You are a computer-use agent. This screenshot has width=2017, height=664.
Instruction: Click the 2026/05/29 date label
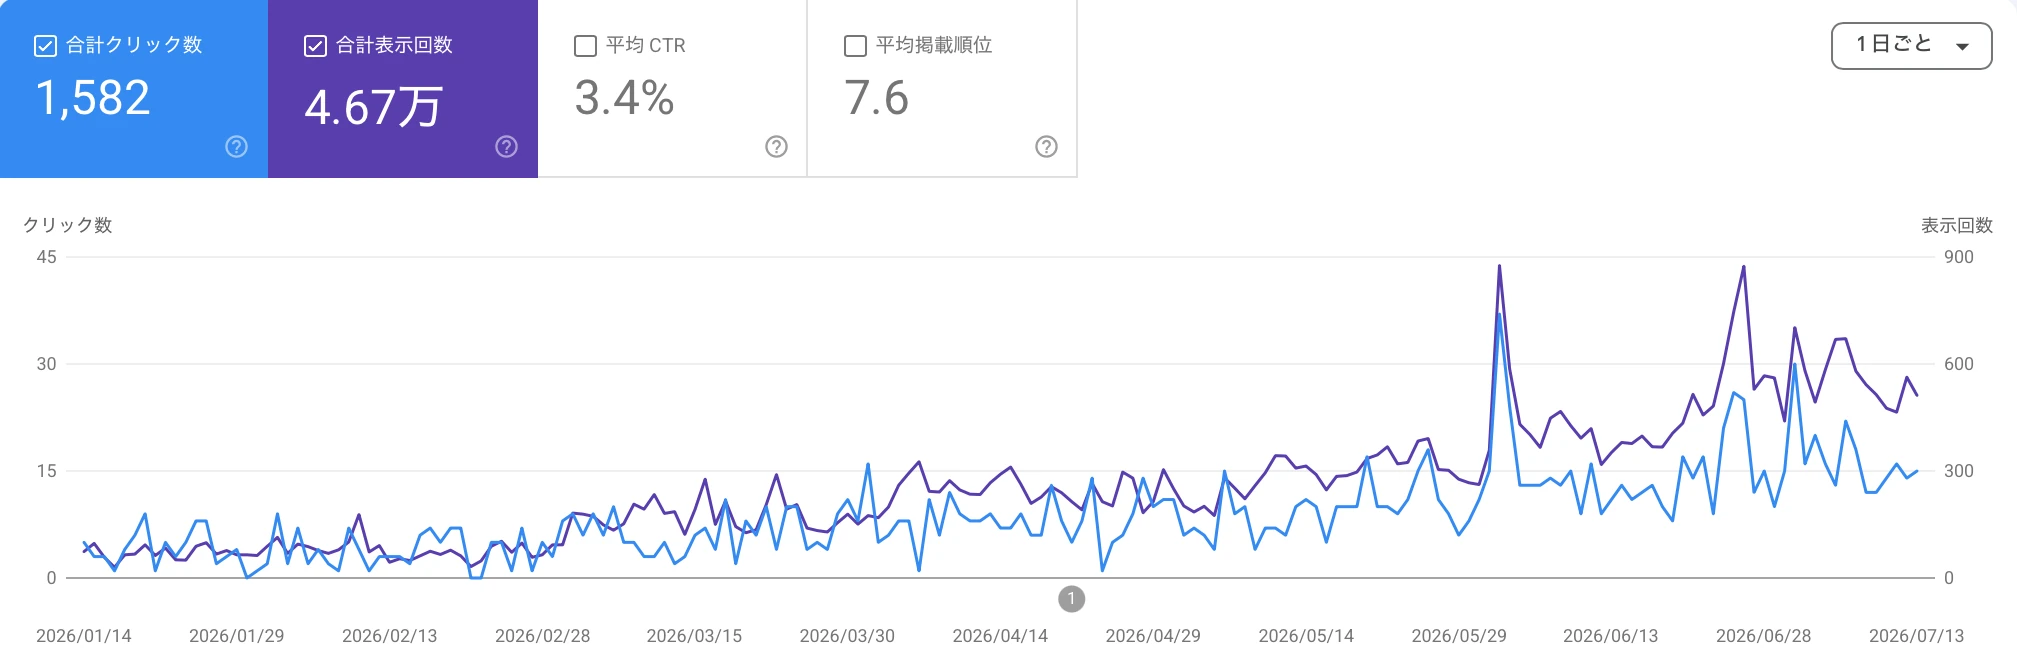[x=1459, y=636]
